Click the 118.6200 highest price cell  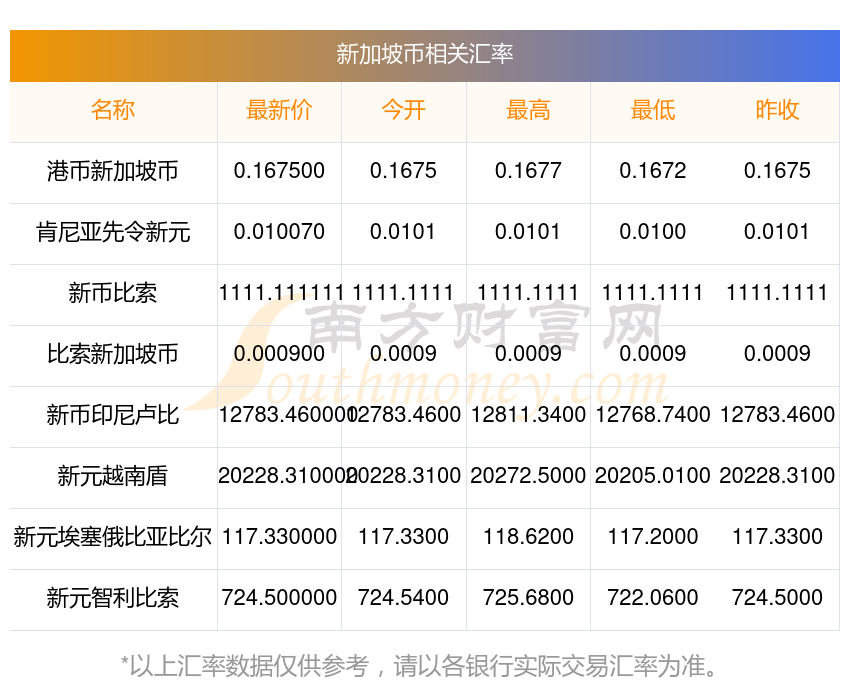coord(528,537)
